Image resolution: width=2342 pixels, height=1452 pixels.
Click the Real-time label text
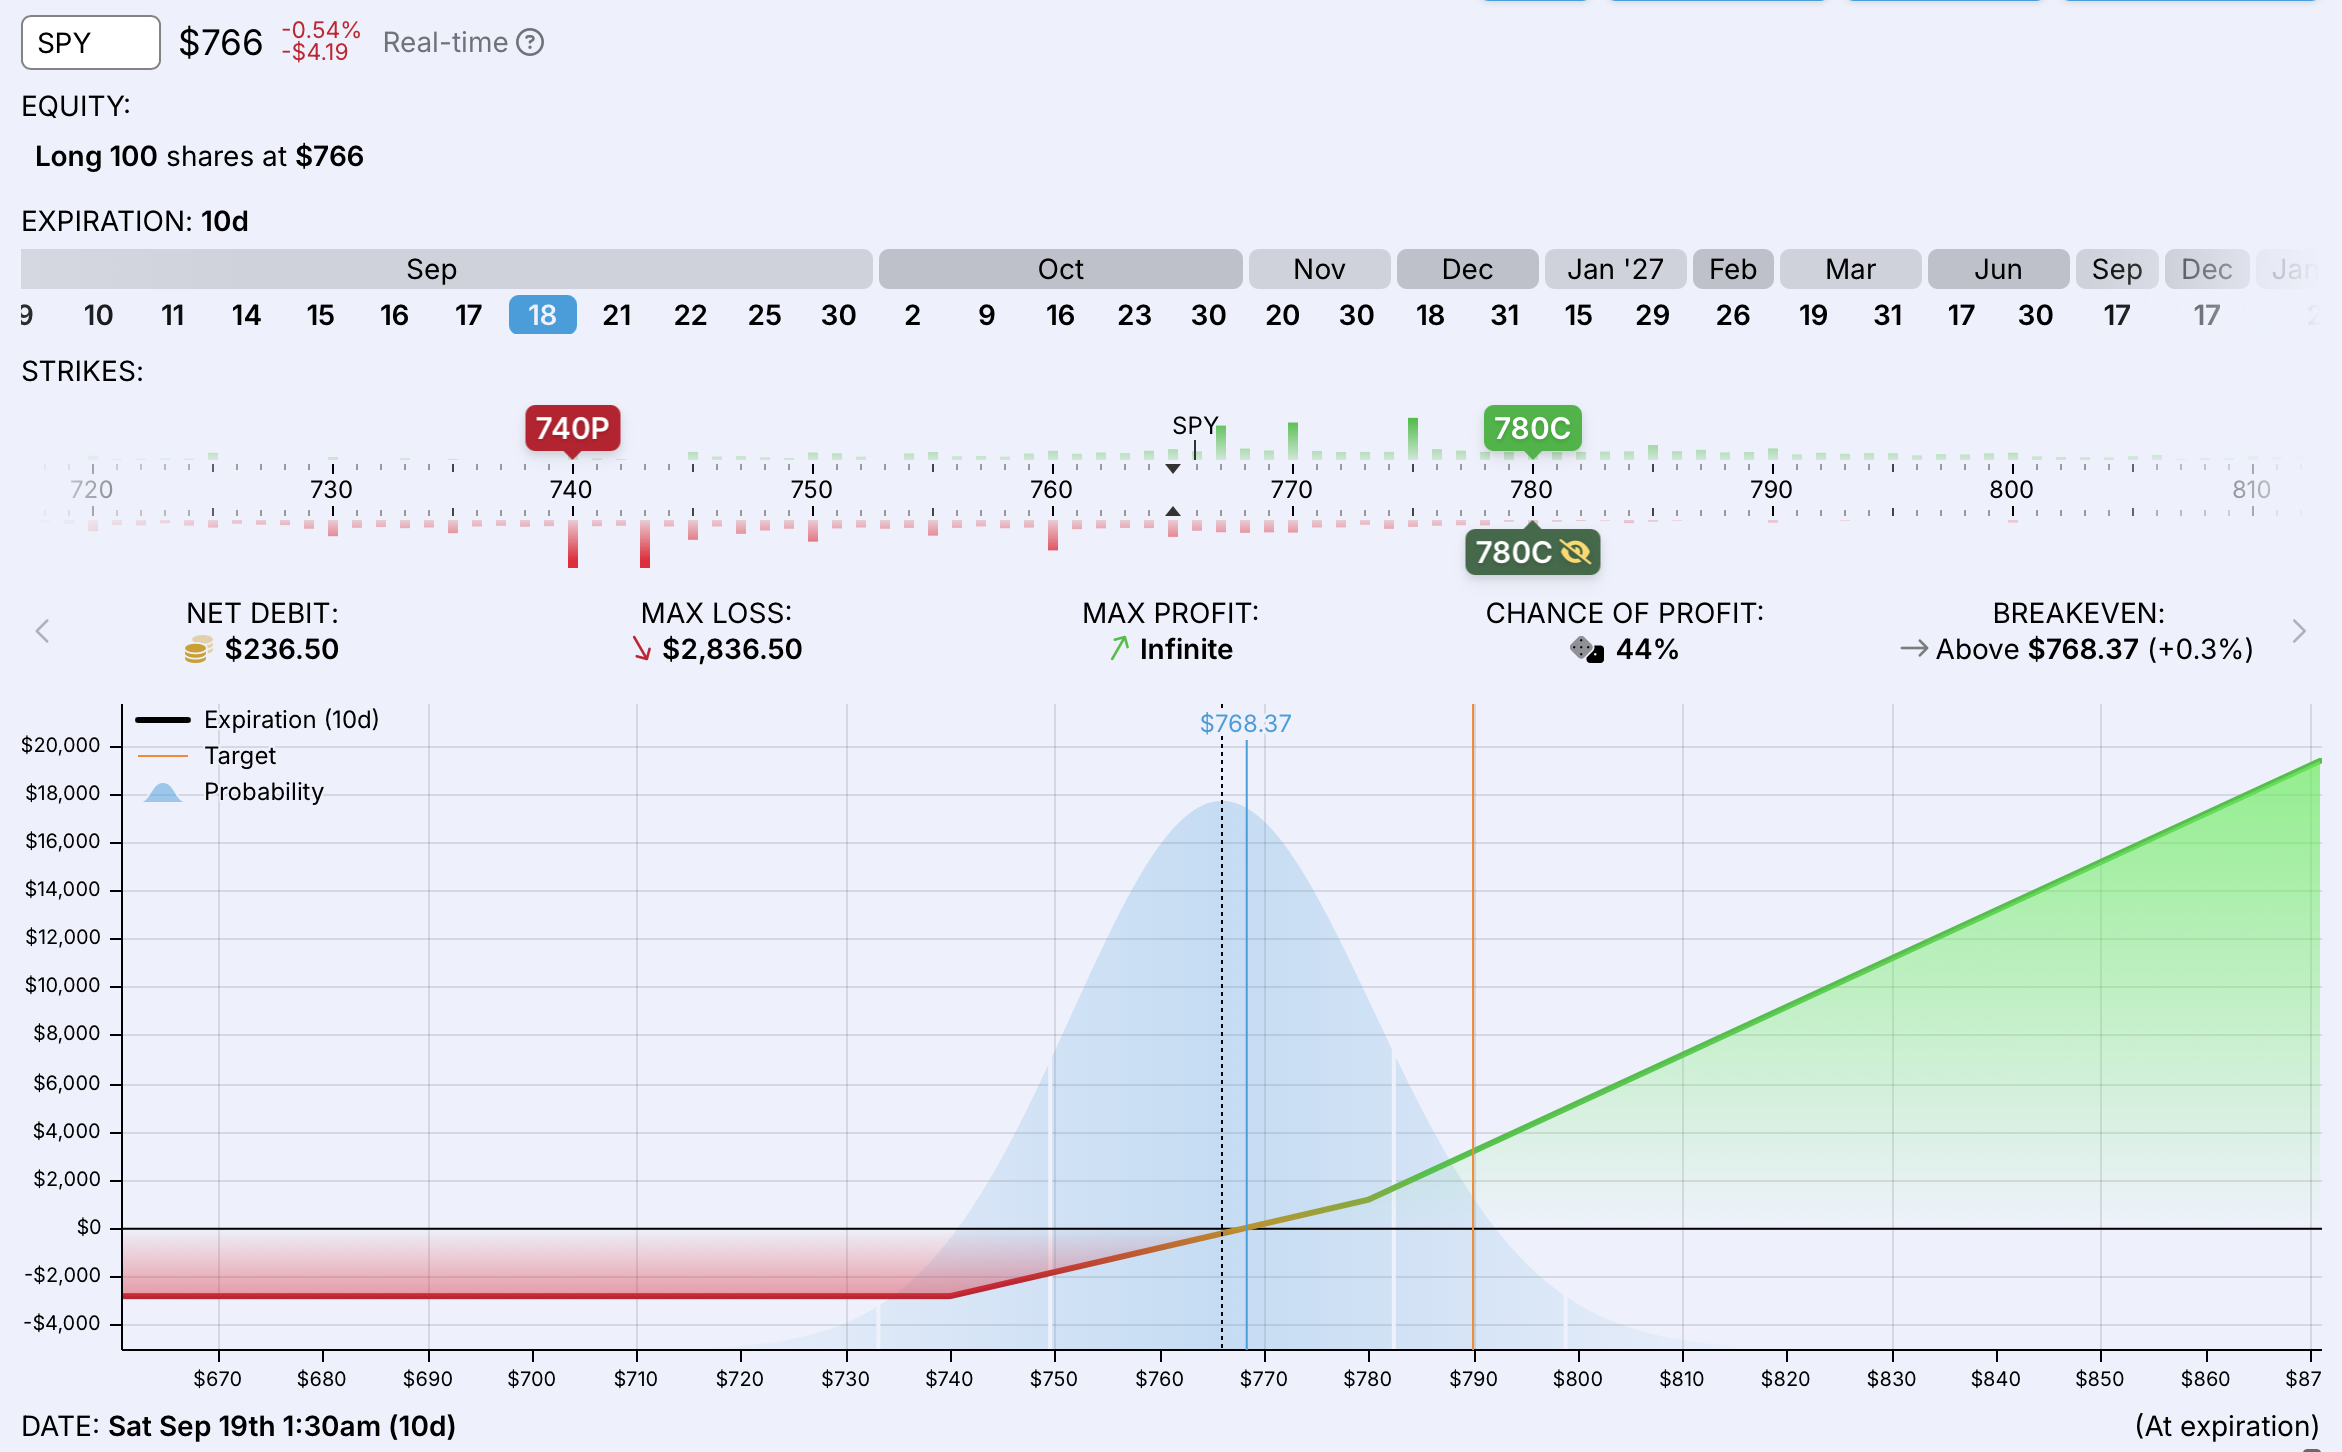pyautogui.click(x=445, y=42)
